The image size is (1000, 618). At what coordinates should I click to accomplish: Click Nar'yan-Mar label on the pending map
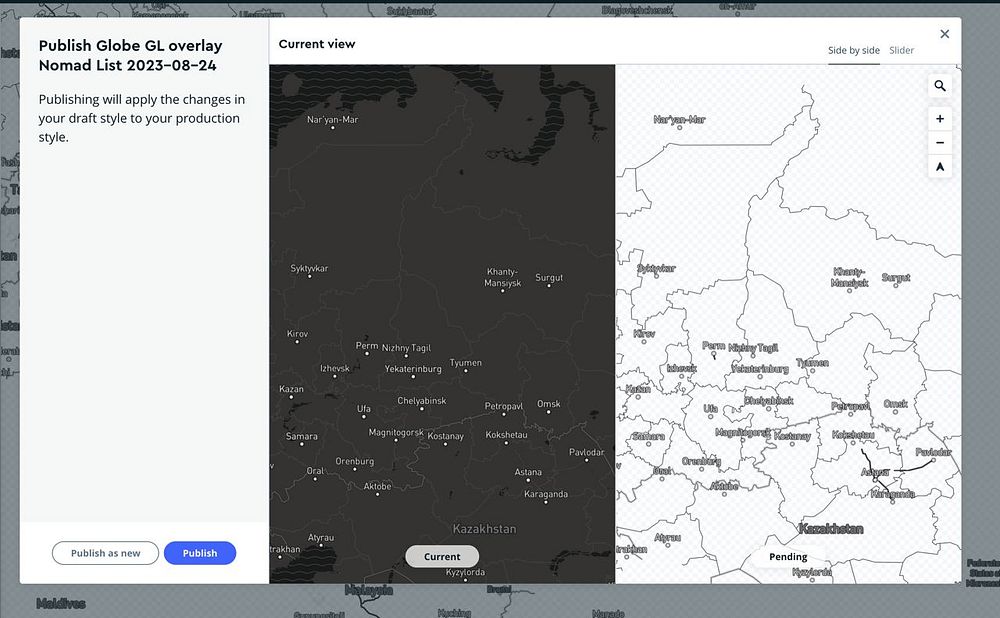(x=679, y=119)
